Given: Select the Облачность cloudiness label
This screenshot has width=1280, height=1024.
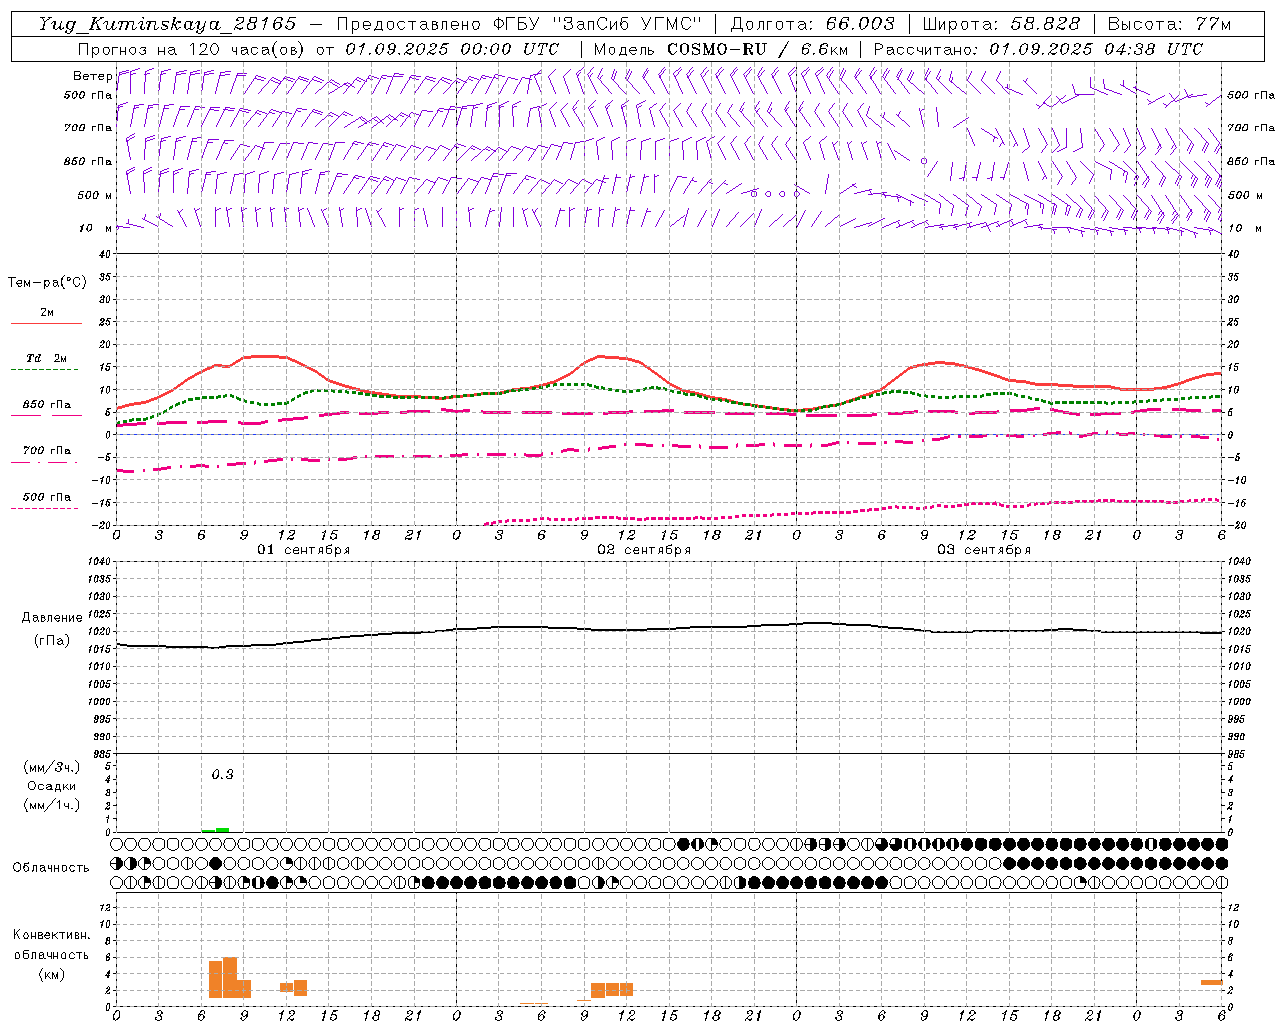Looking at the screenshot, I should [51, 868].
